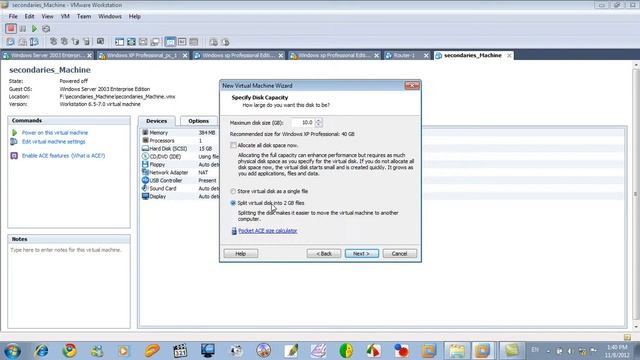Close the Router-1 tab

click(x=426, y=55)
